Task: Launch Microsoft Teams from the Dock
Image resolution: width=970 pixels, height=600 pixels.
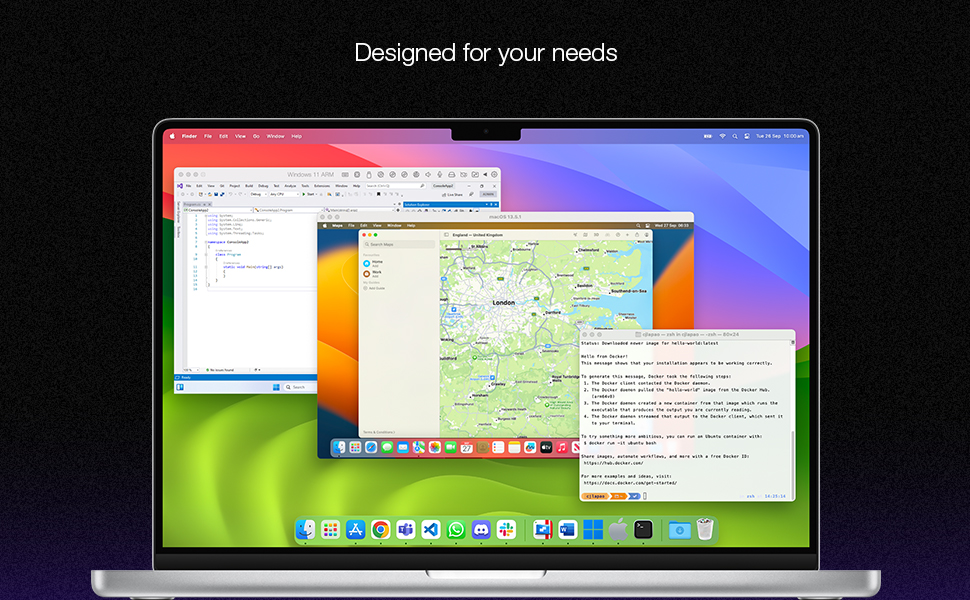Action: click(x=405, y=529)
